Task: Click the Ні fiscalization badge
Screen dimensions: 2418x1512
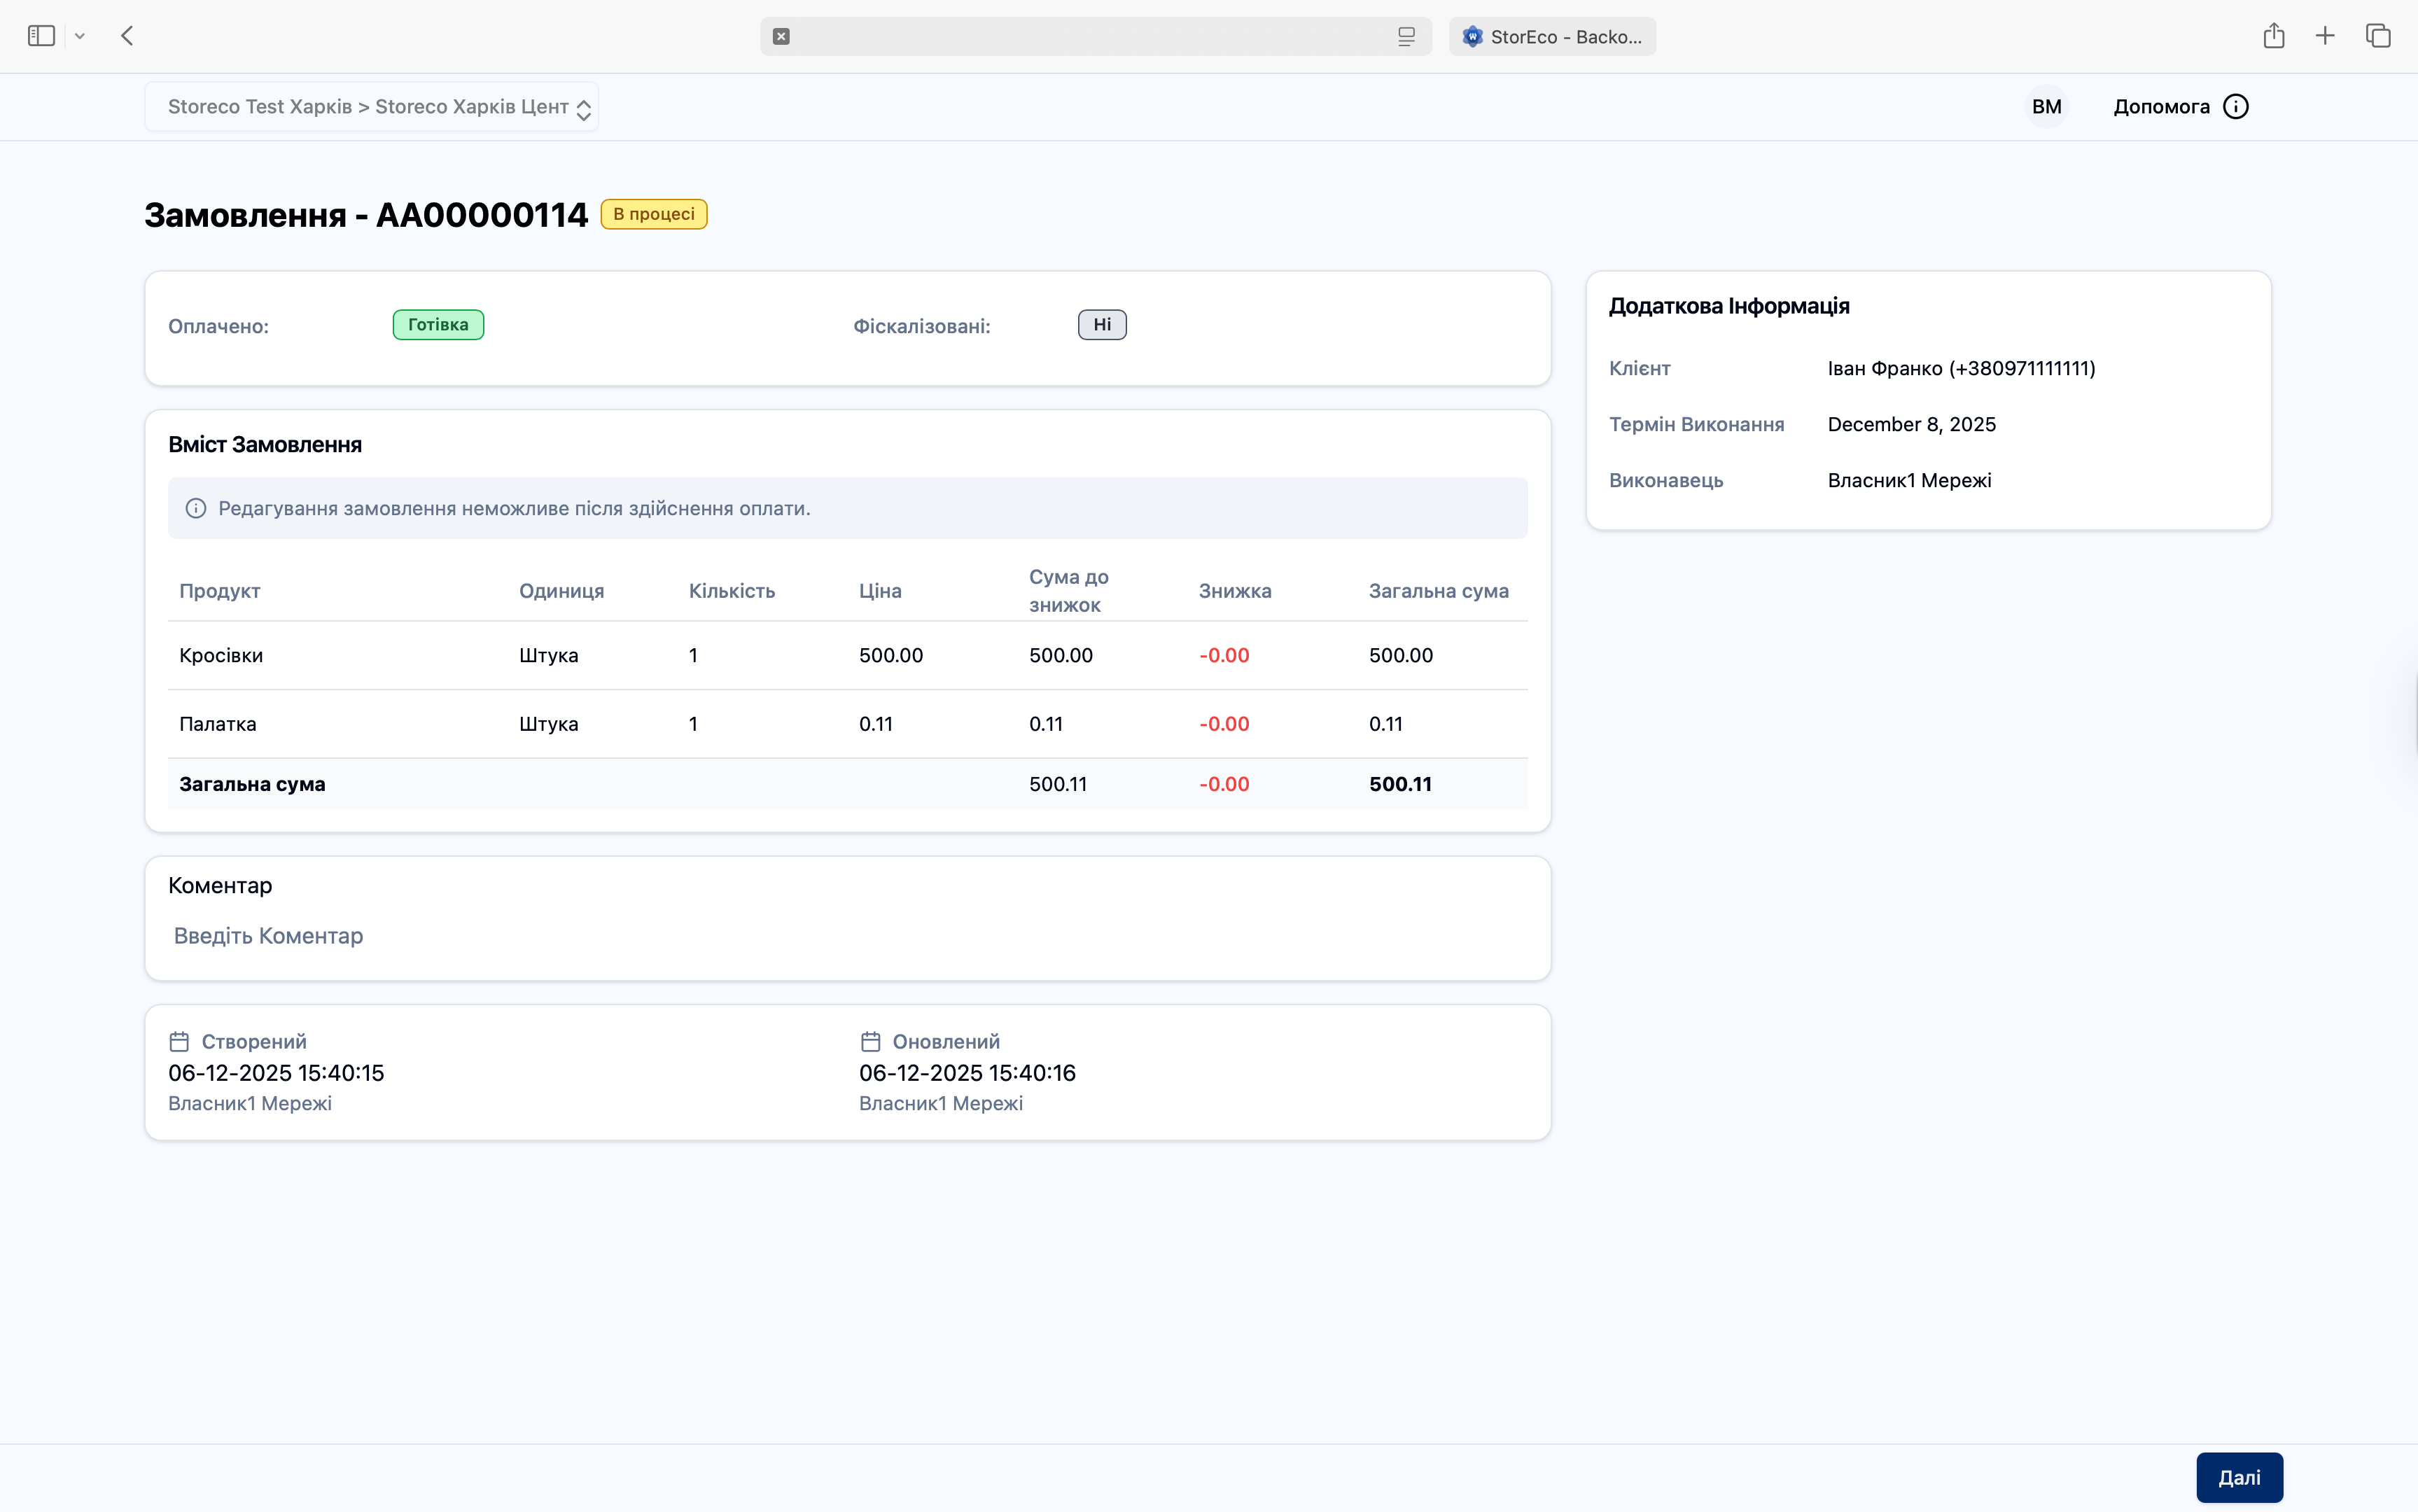Action: click(1102, 325)
